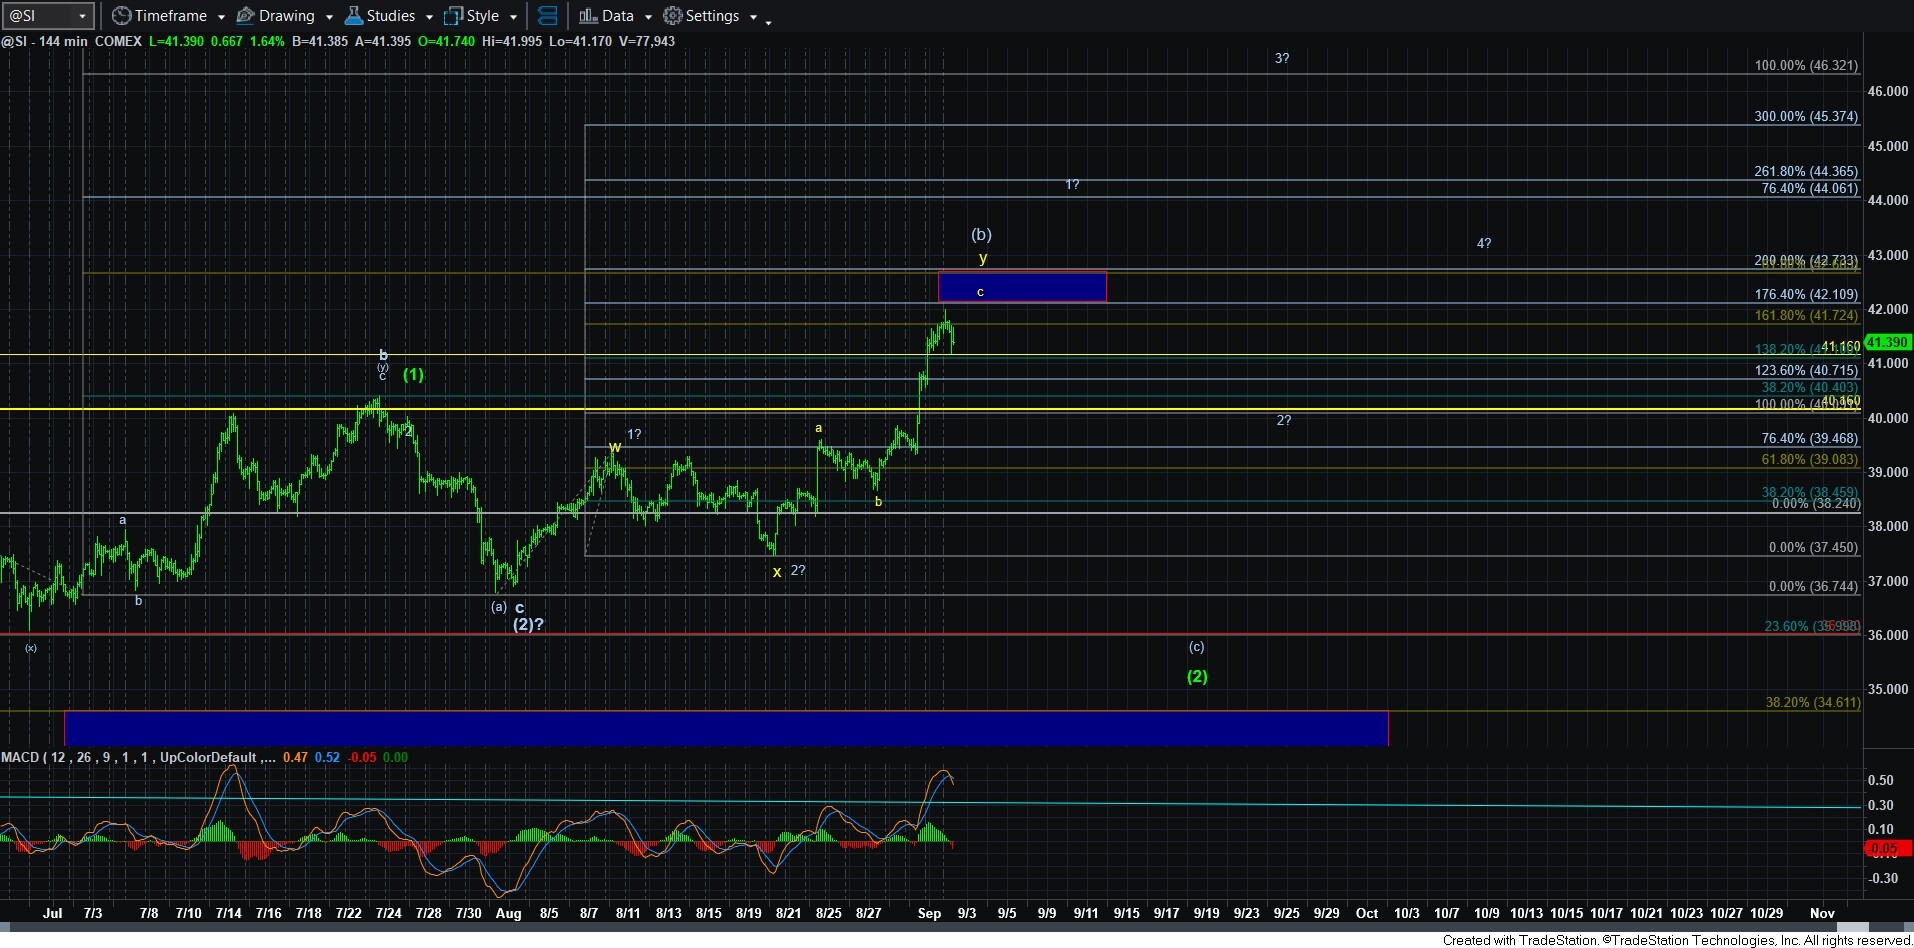Select the '3?' label near chart top

pos(1282,59)
